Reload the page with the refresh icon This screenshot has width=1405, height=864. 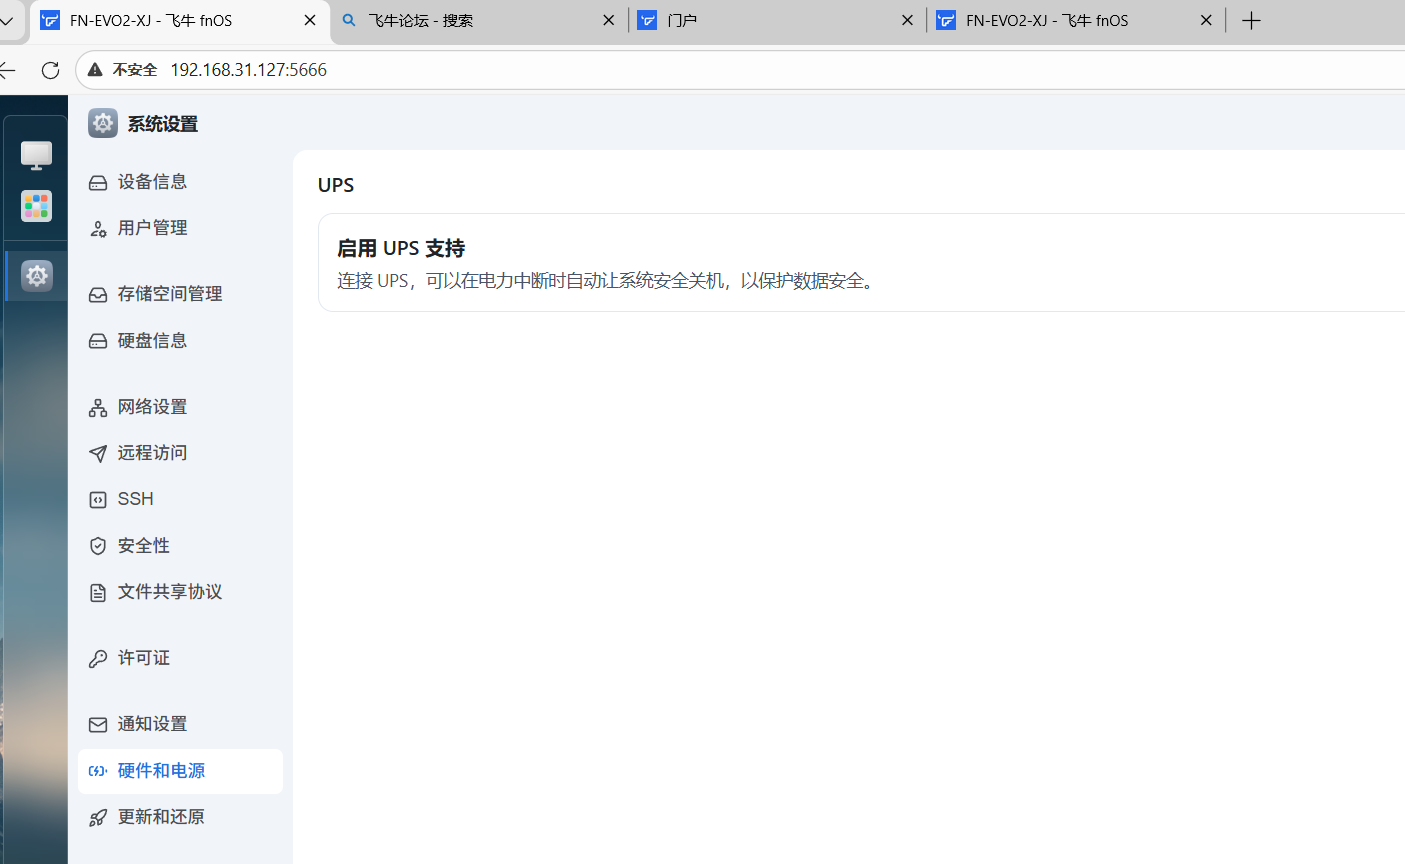(50, 70)
